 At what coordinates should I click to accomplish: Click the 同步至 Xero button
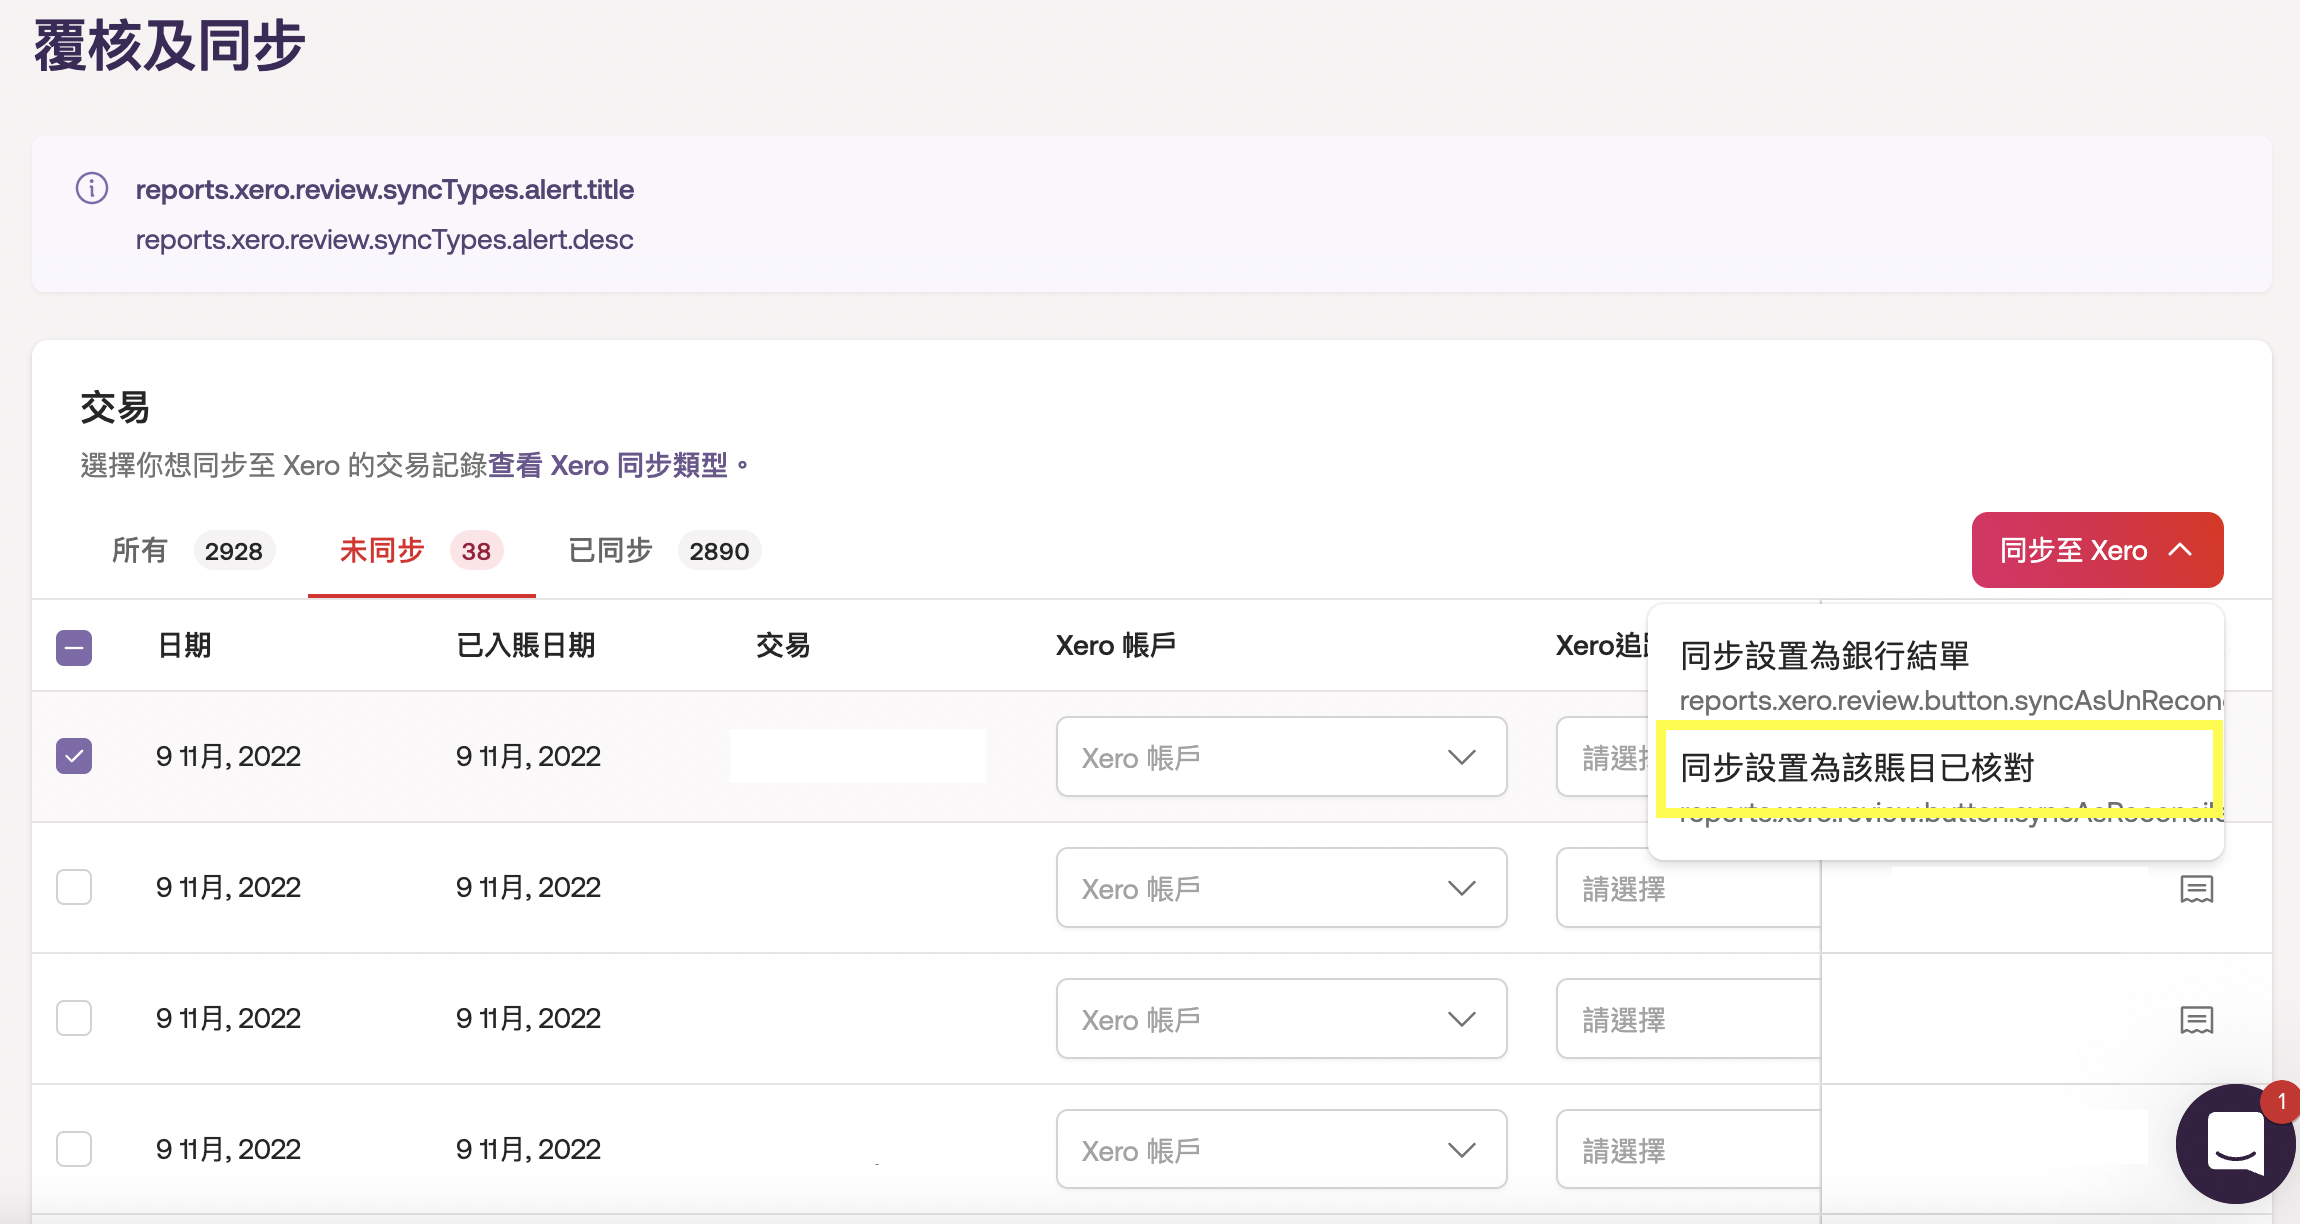pos(2072,550)
